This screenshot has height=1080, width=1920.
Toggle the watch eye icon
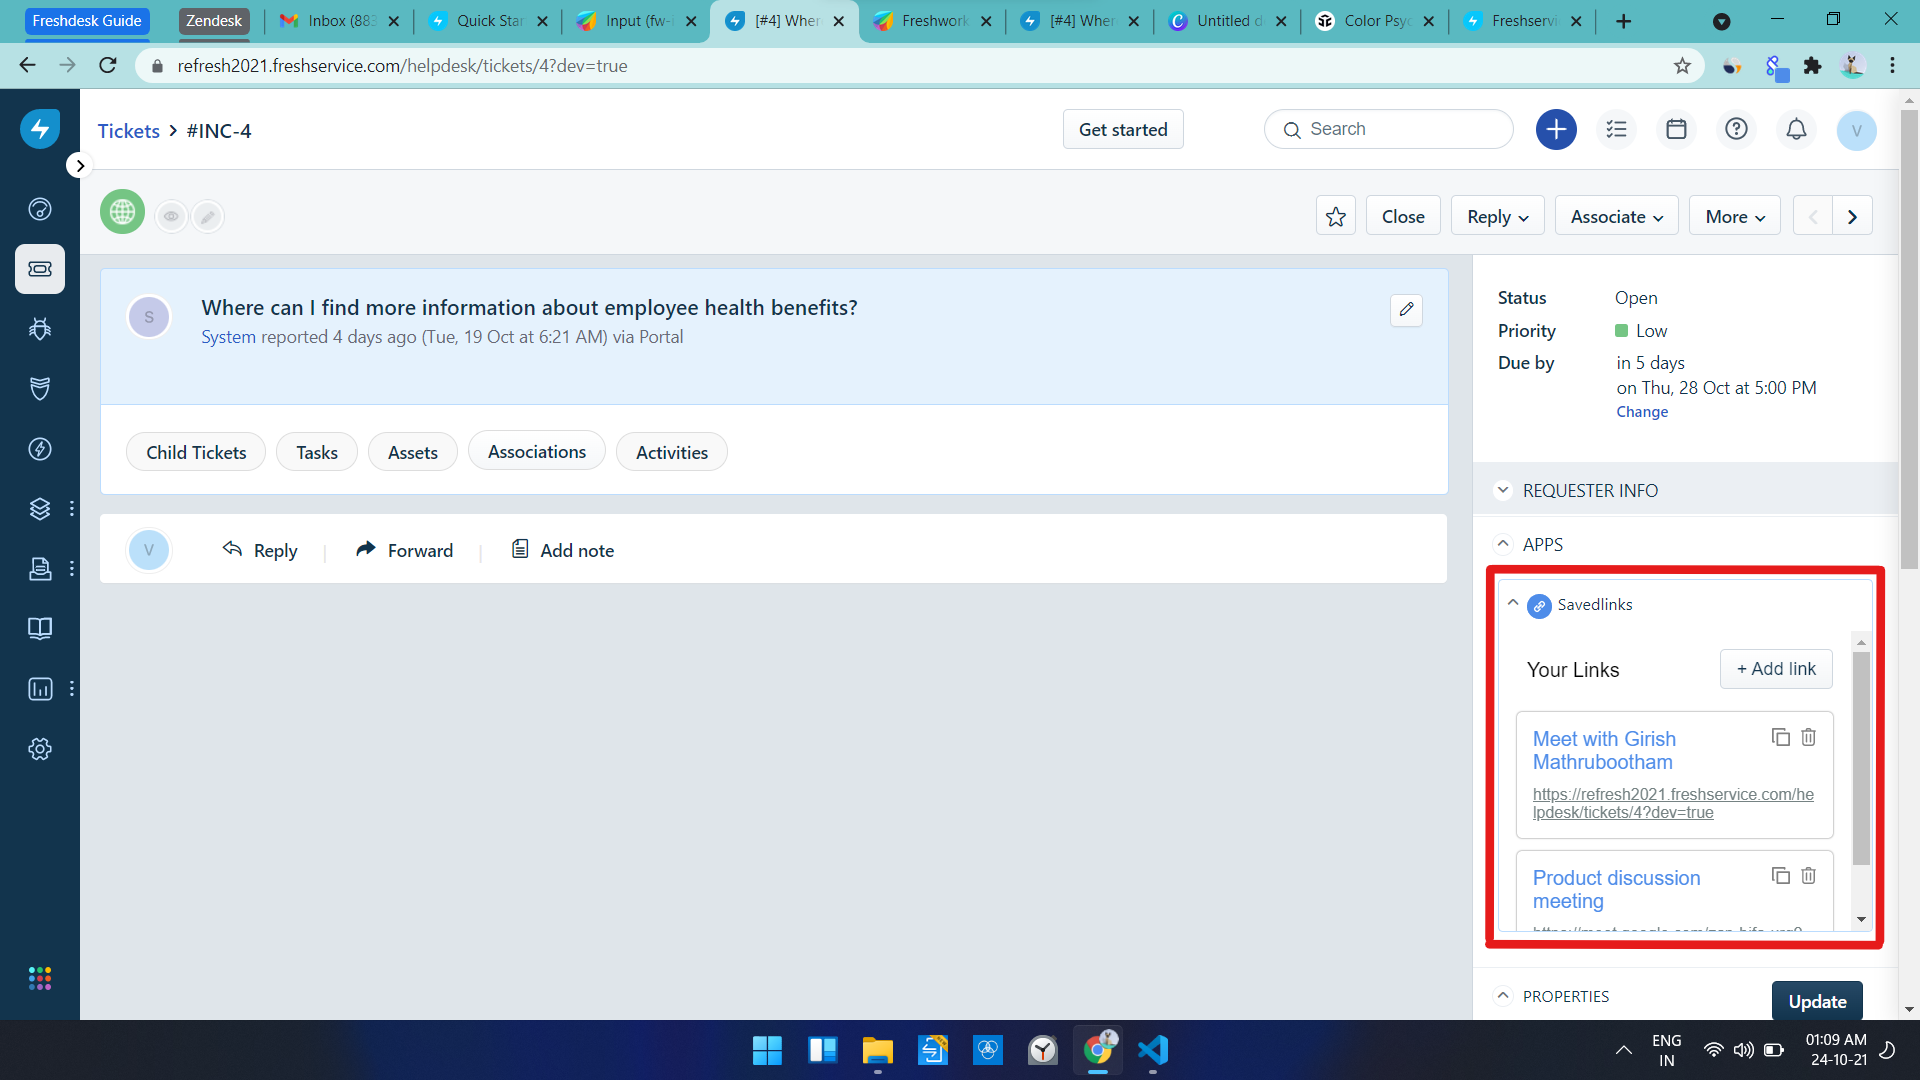tap(171, 216)
